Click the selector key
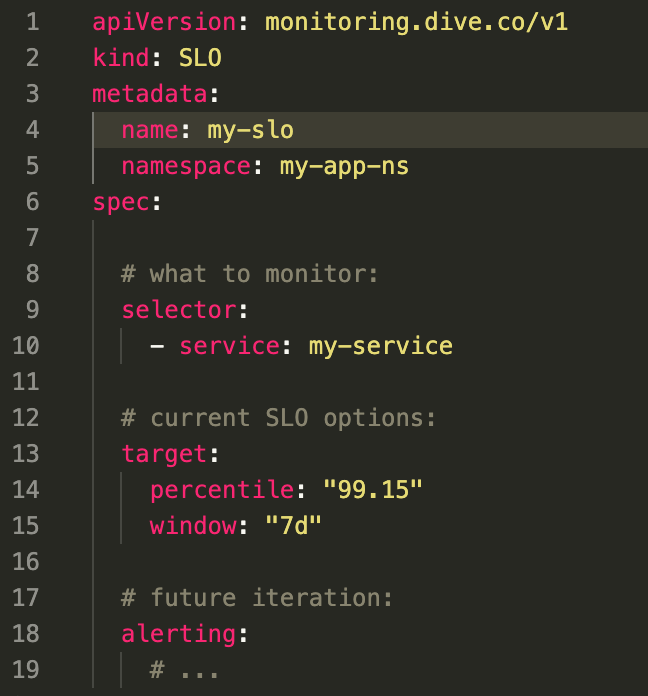This screenshot has height=696, width=648. [179, 309]
